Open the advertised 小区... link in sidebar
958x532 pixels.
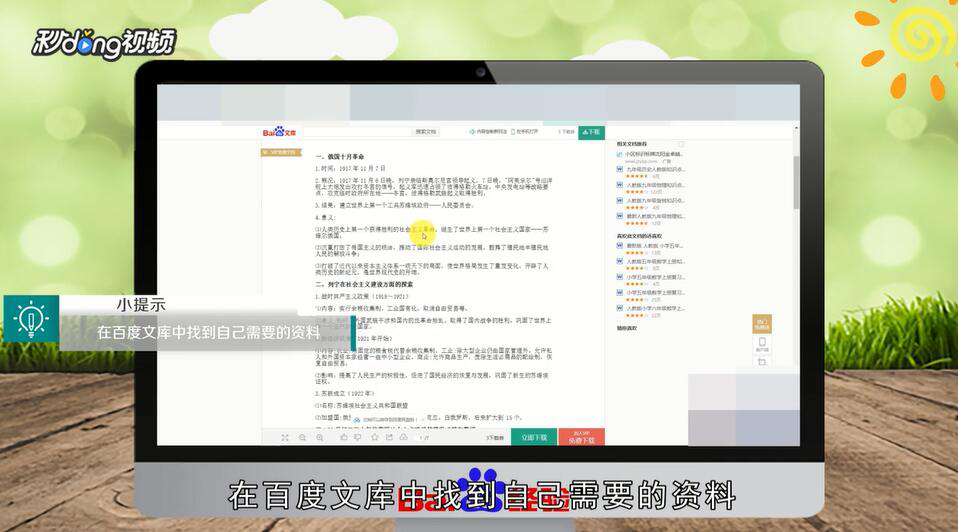point(654,154)
